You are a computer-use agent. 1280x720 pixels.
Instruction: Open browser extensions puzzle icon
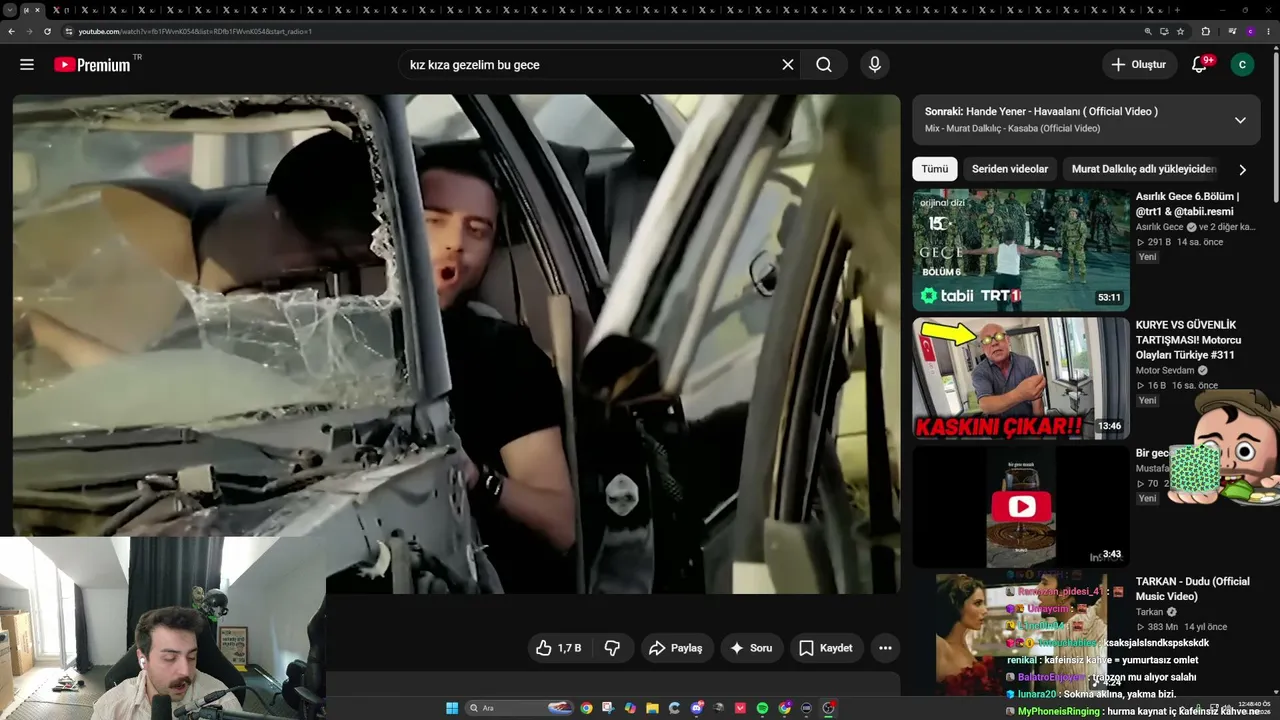point(1205,31)
